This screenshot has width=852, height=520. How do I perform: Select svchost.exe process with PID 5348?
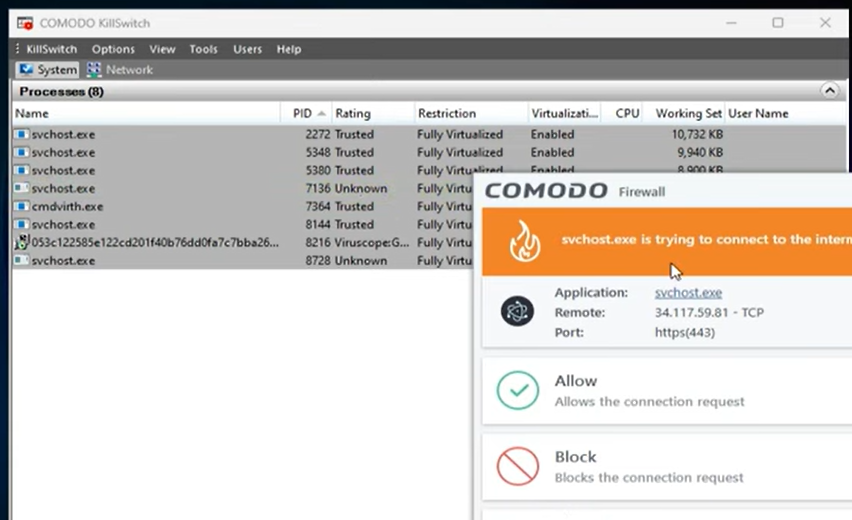pyautogui.click(x=428, y=152)
